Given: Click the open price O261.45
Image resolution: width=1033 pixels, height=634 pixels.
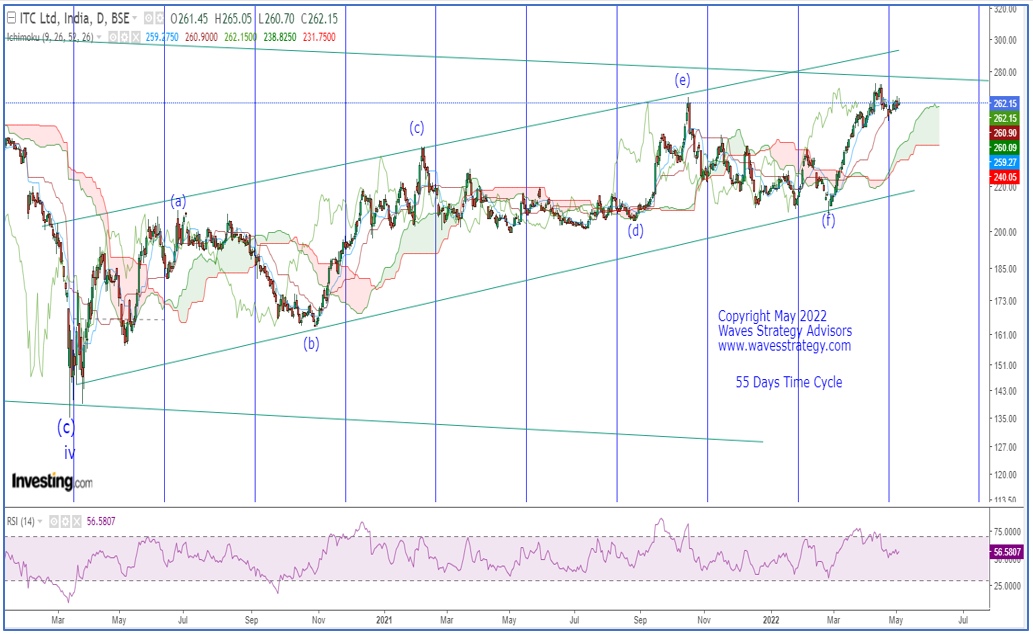Looking at the screenshot, I should point(189,18).
